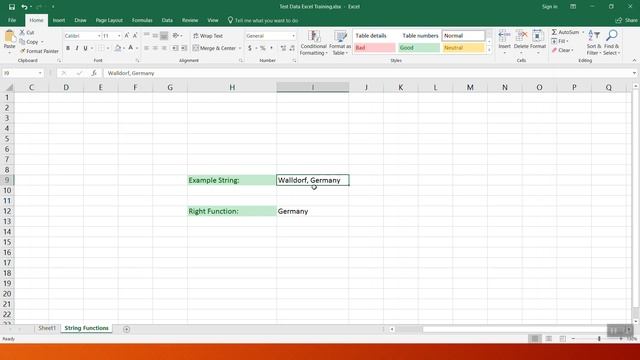Apply the Good cell style
The image size is (640, 360).
click(419, 48)
